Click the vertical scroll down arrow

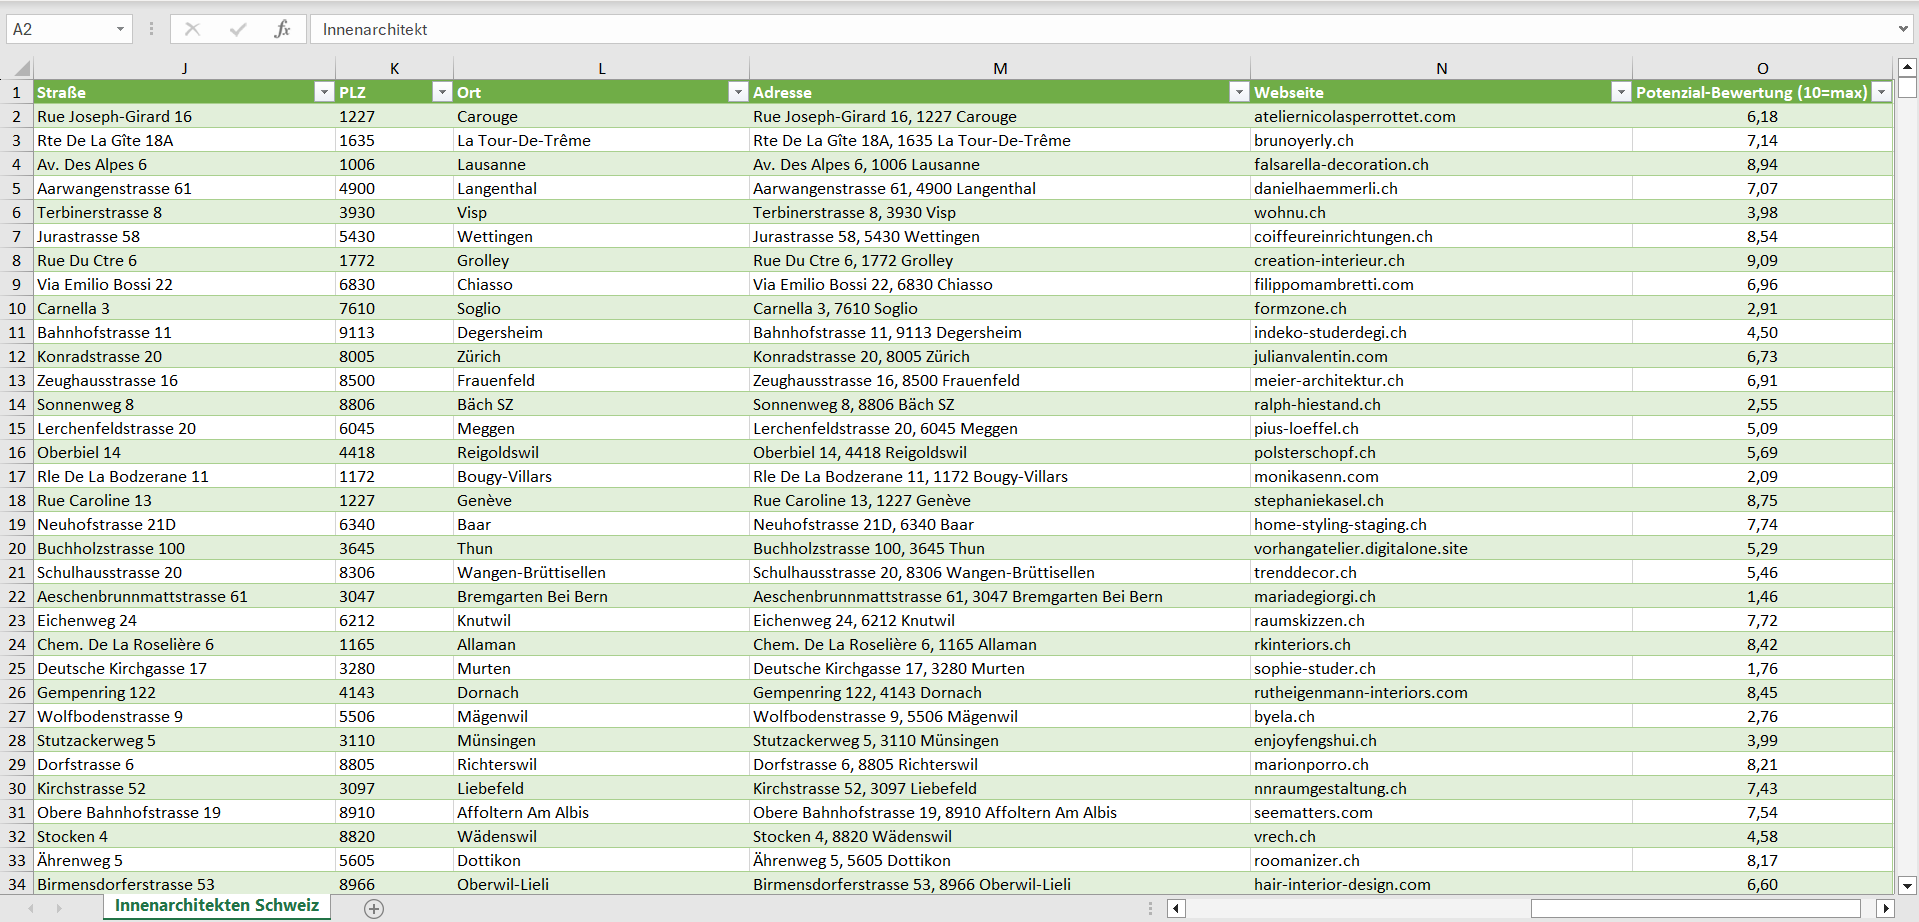[1907, 885]
